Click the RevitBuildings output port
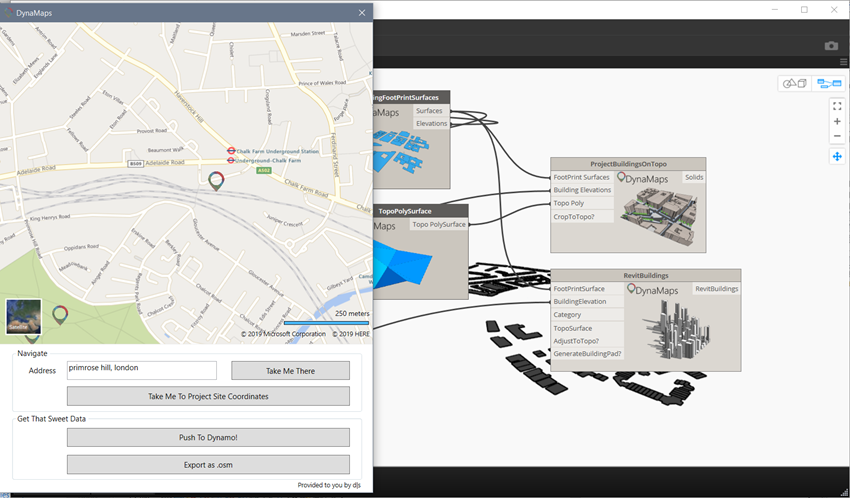The height and width of the screenshot is (498, 850). (717, 289)
